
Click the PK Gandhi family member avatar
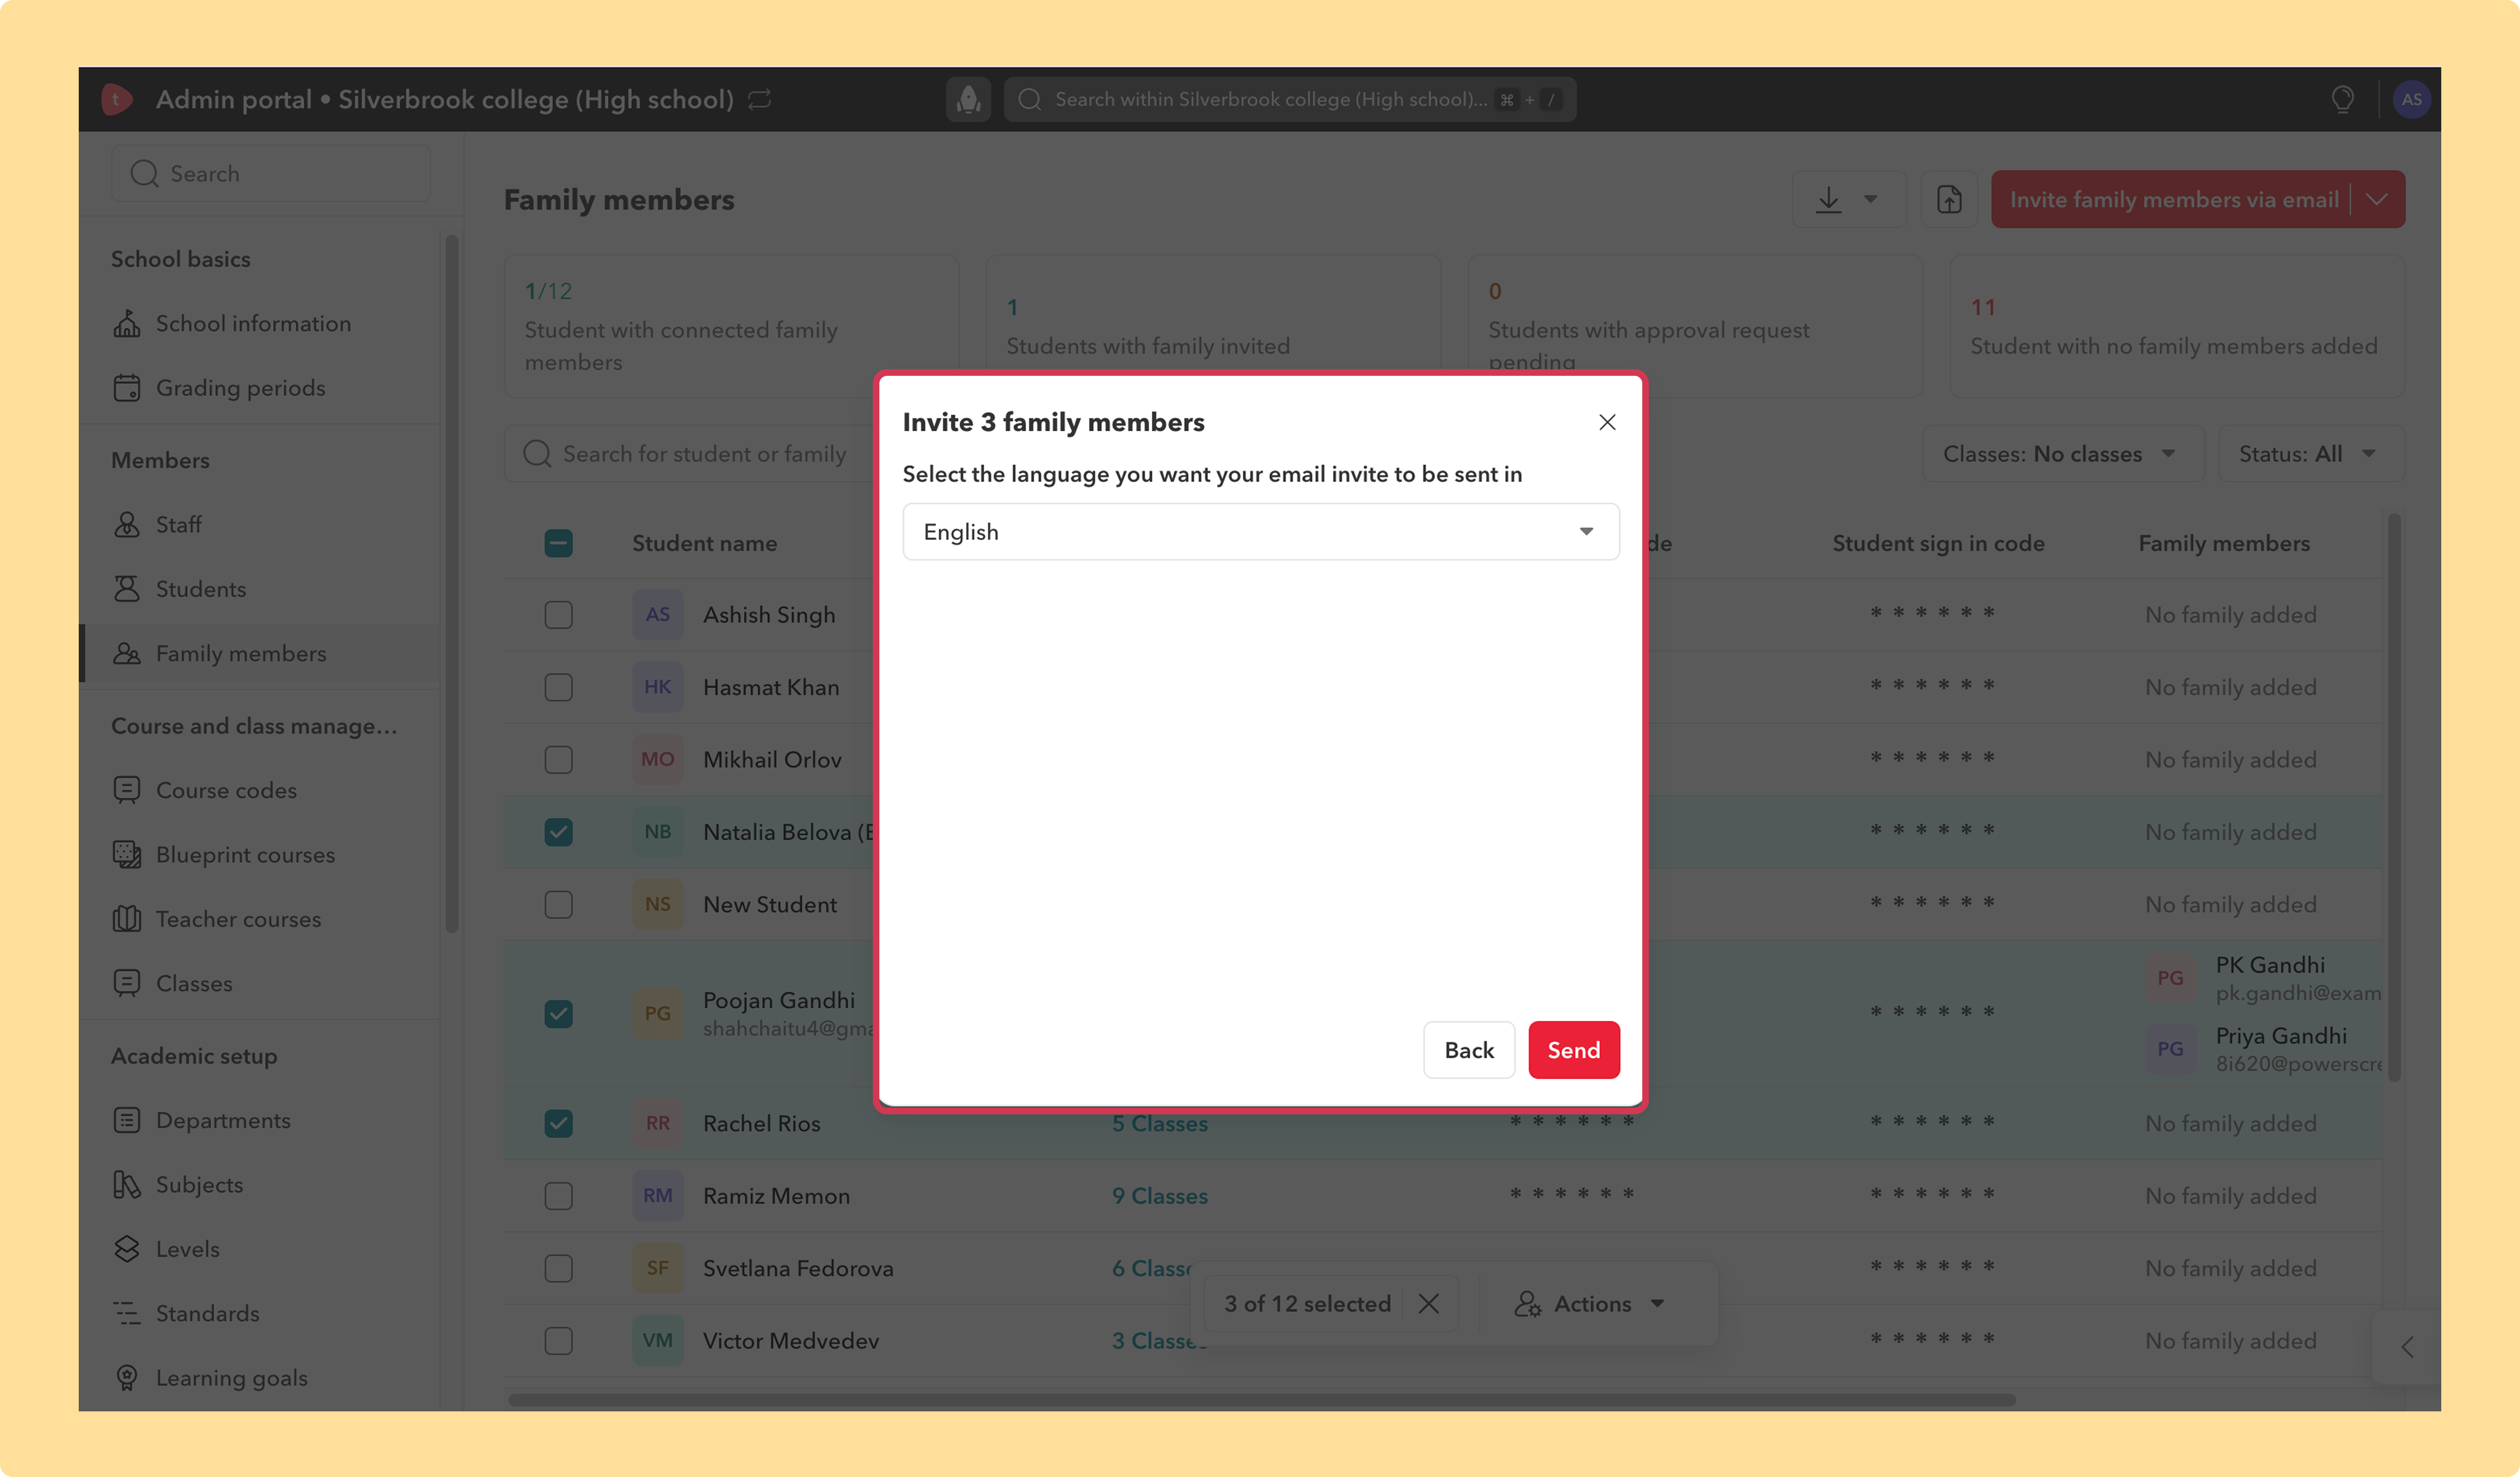tap(2170, 978)
